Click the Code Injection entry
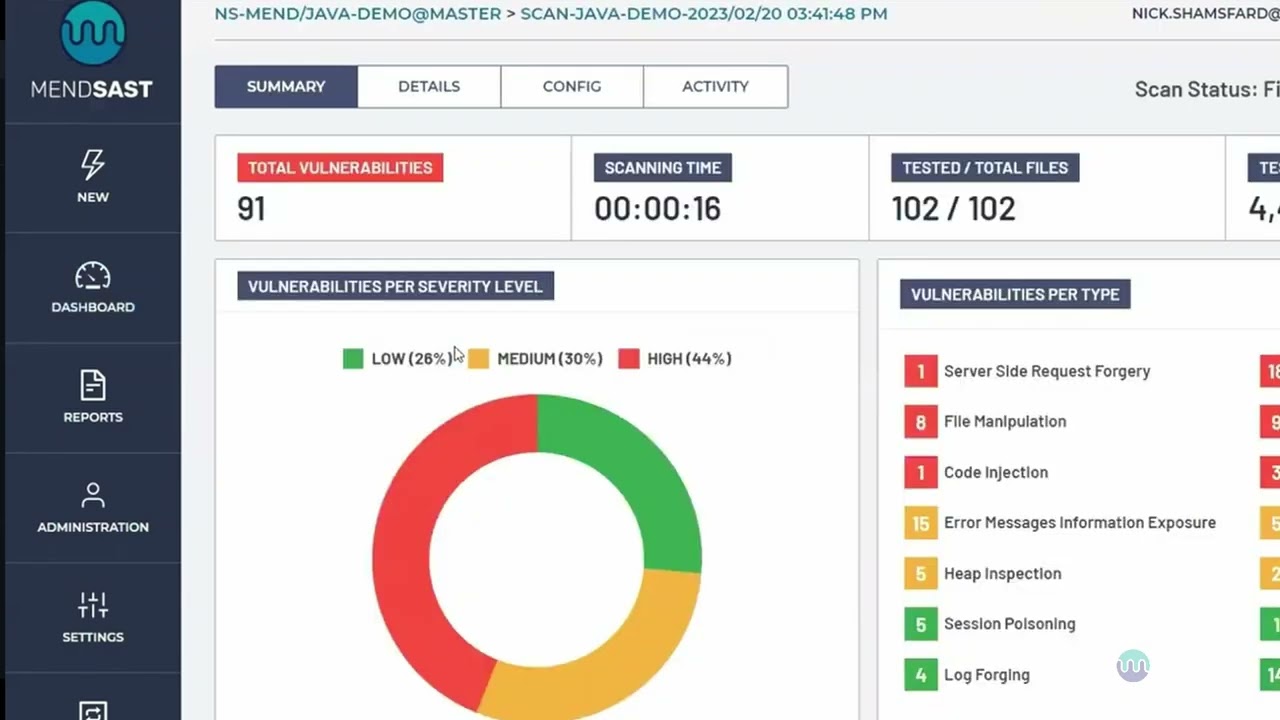 (996, 473)
